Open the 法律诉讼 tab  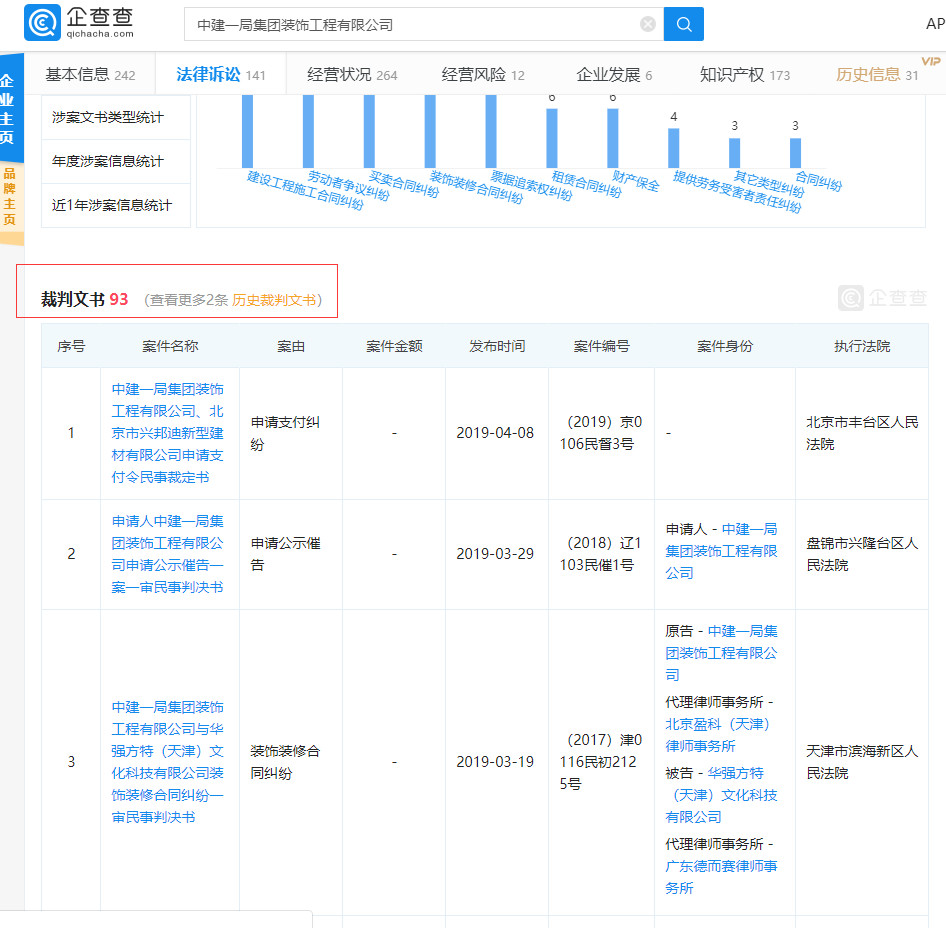point(220,75)
